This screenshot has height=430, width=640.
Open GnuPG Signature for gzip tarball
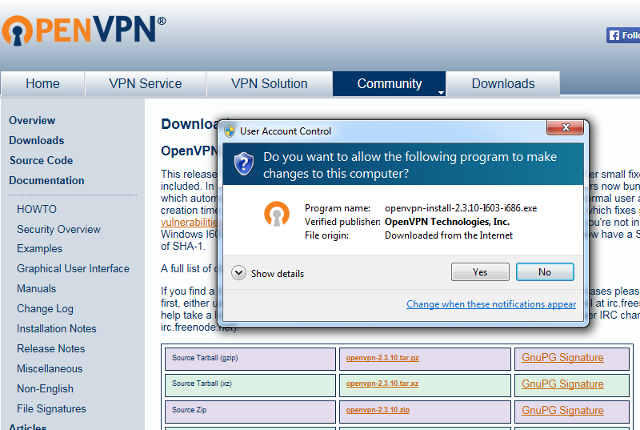coord(562,357)
